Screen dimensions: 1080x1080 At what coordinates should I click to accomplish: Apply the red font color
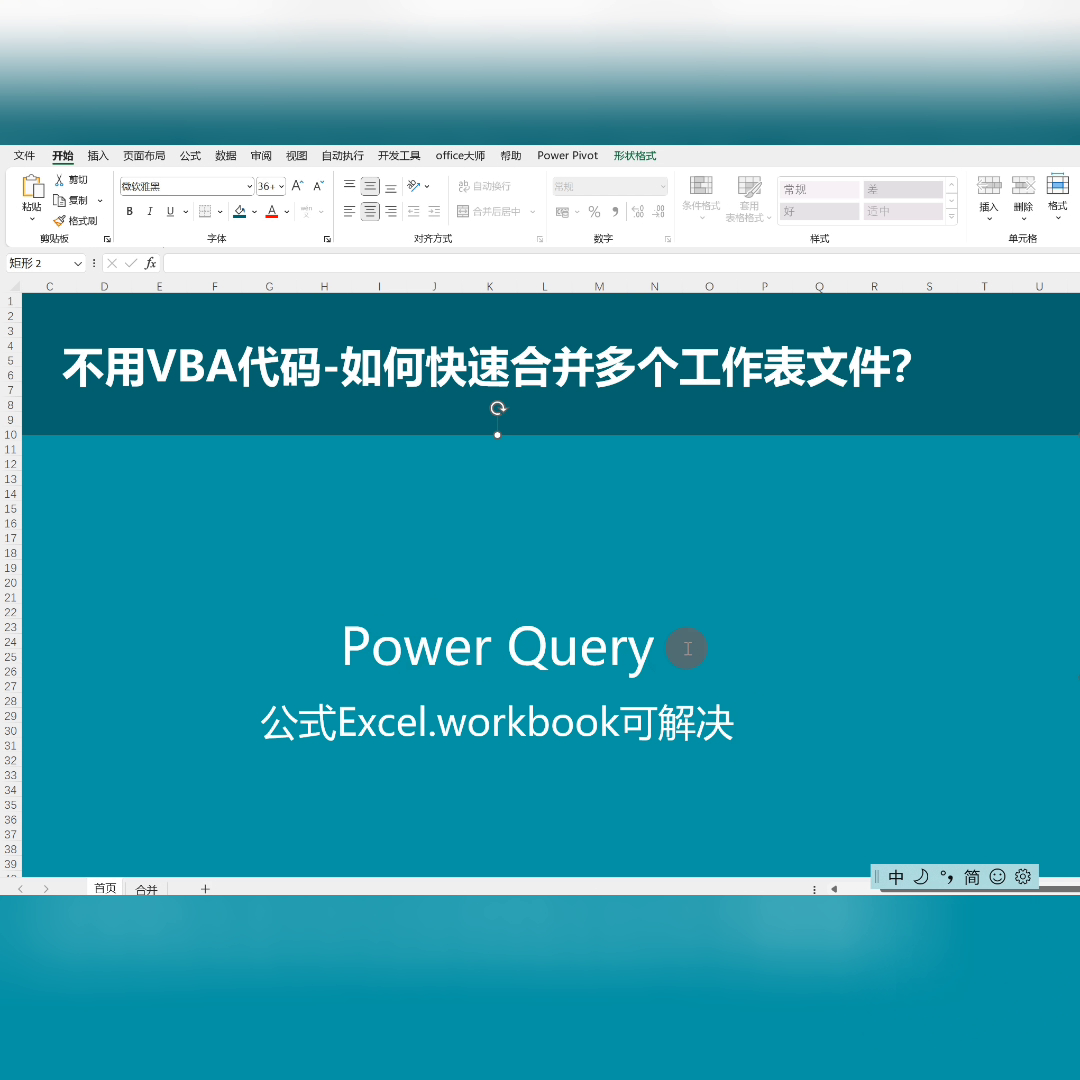point(272,211)
